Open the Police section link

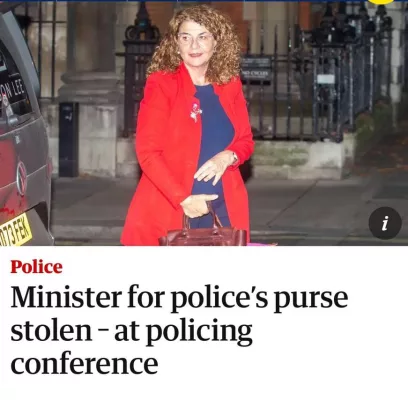(x=36, y=267)
